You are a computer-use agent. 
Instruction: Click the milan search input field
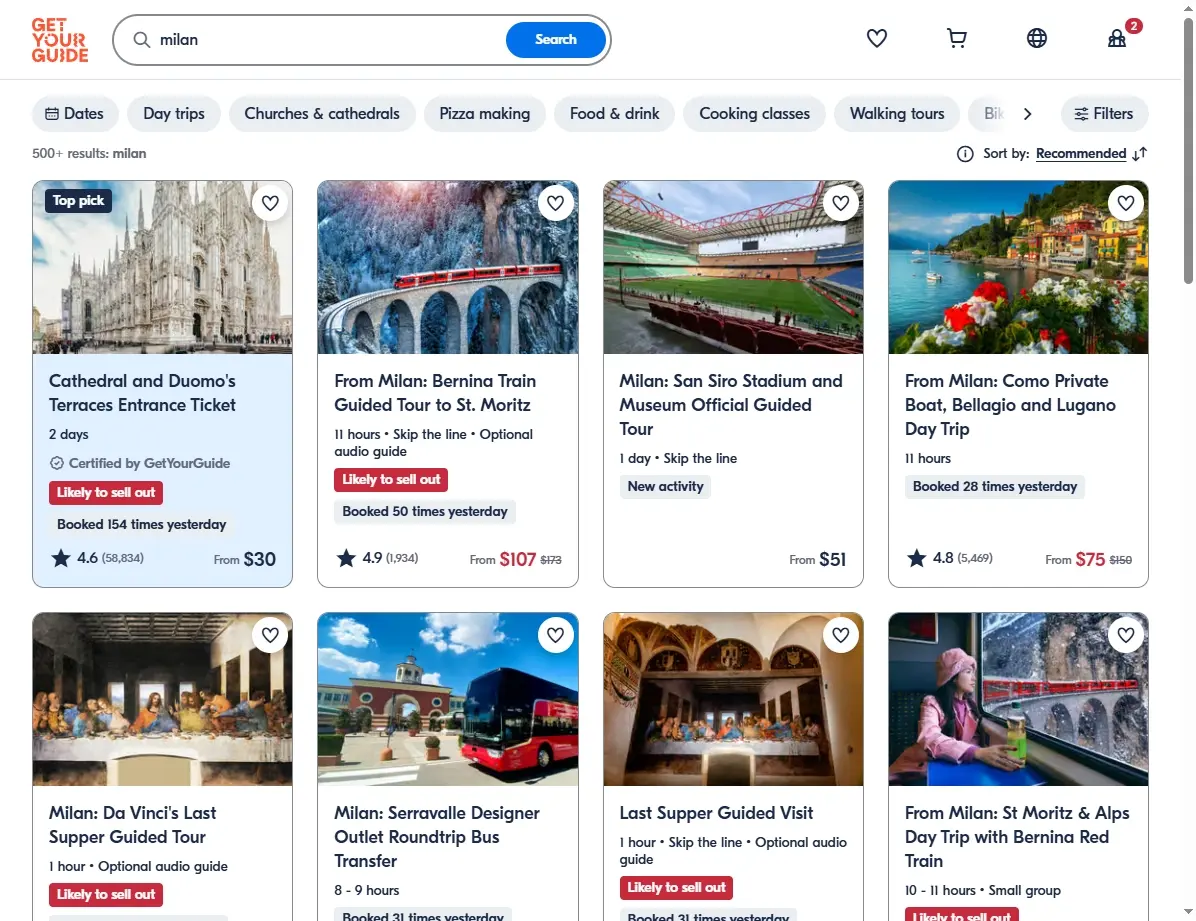(x=328, y=40)
